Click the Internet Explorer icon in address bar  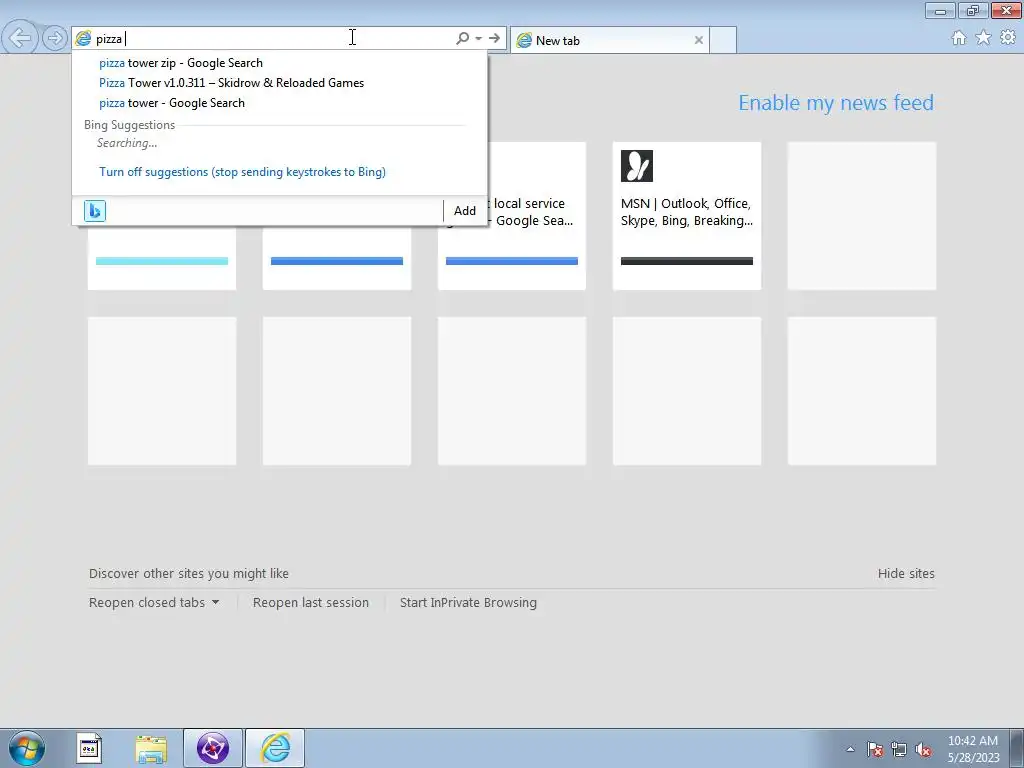point(84,39)
